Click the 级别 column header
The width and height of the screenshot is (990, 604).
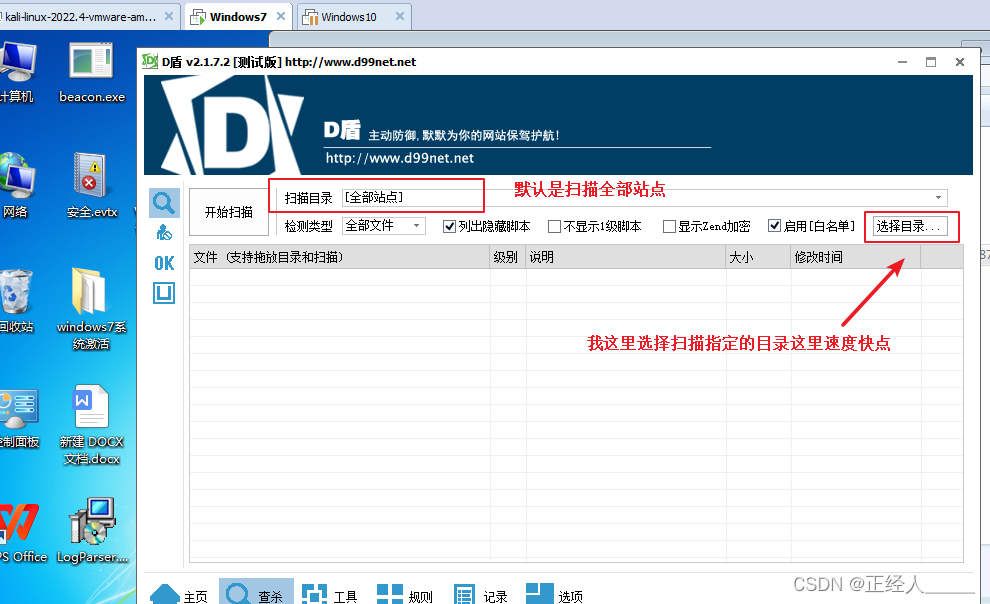[508, 257]
